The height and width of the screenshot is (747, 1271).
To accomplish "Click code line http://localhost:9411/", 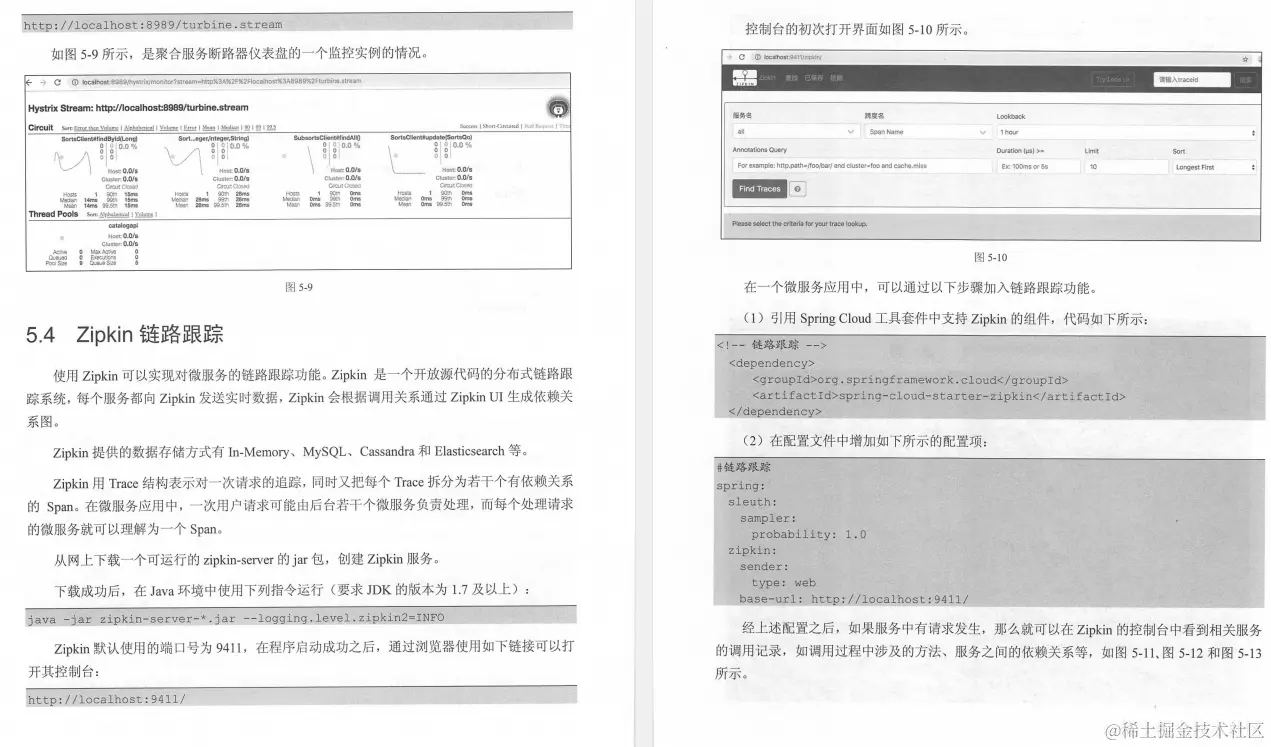I will tap(106, 699).
